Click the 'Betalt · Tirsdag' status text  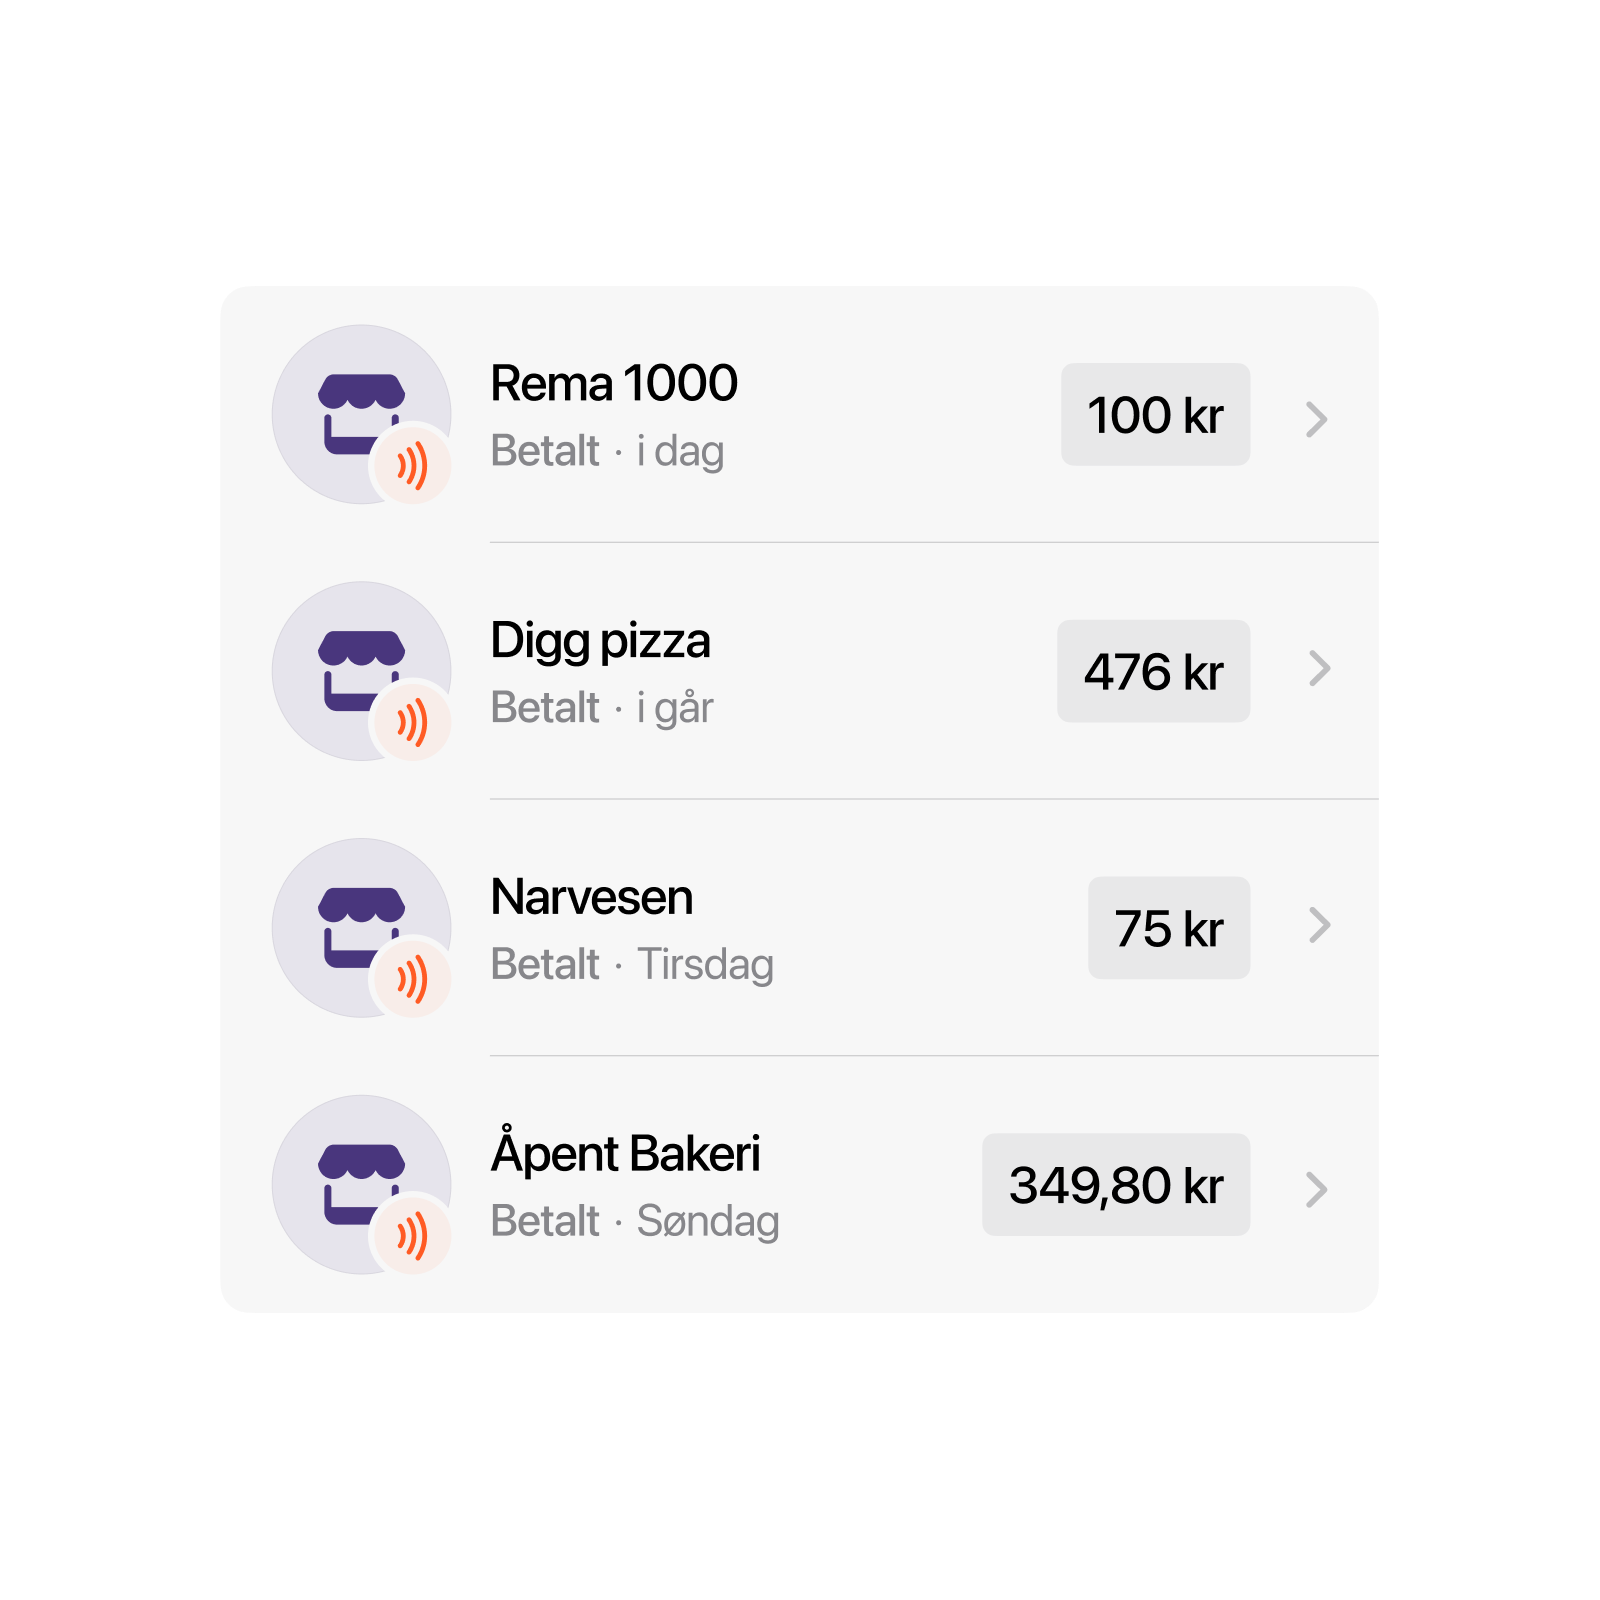631,963
